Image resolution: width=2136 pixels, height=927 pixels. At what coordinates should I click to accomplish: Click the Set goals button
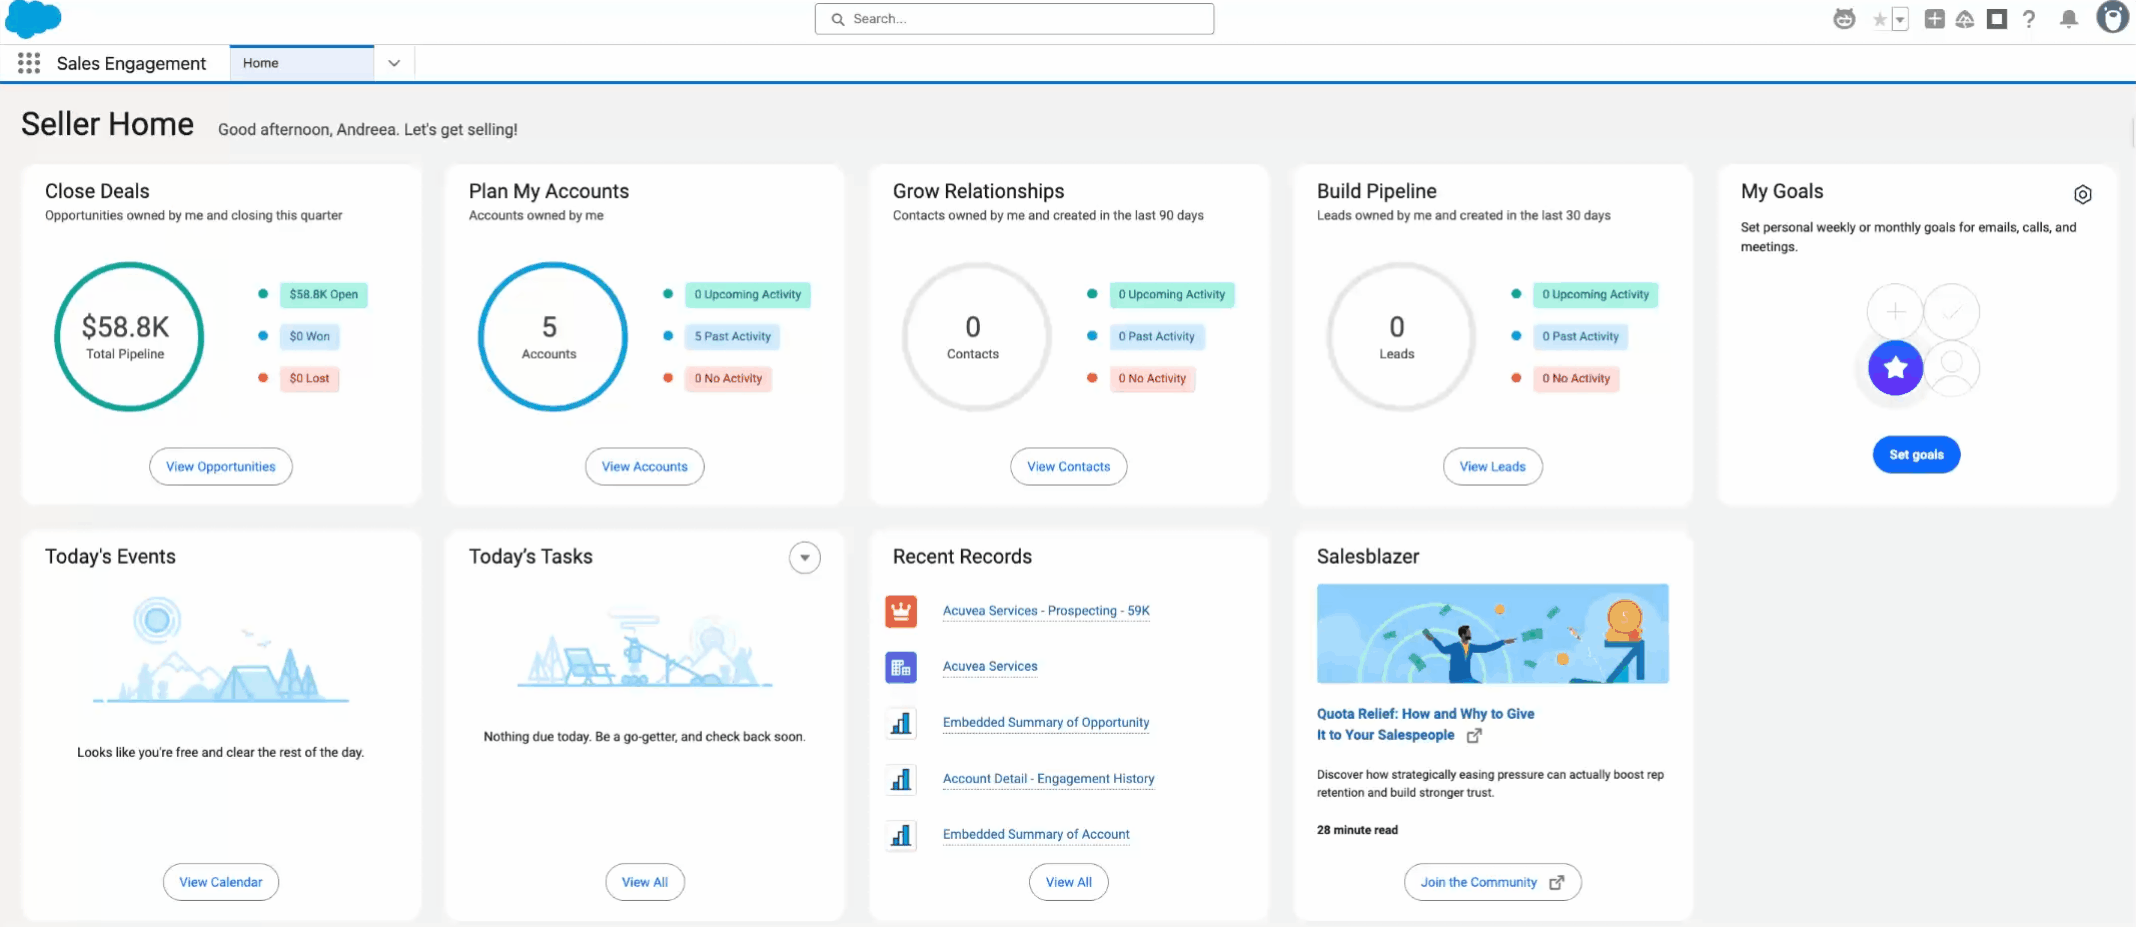pyautogui.click(x=1916, y=455)
